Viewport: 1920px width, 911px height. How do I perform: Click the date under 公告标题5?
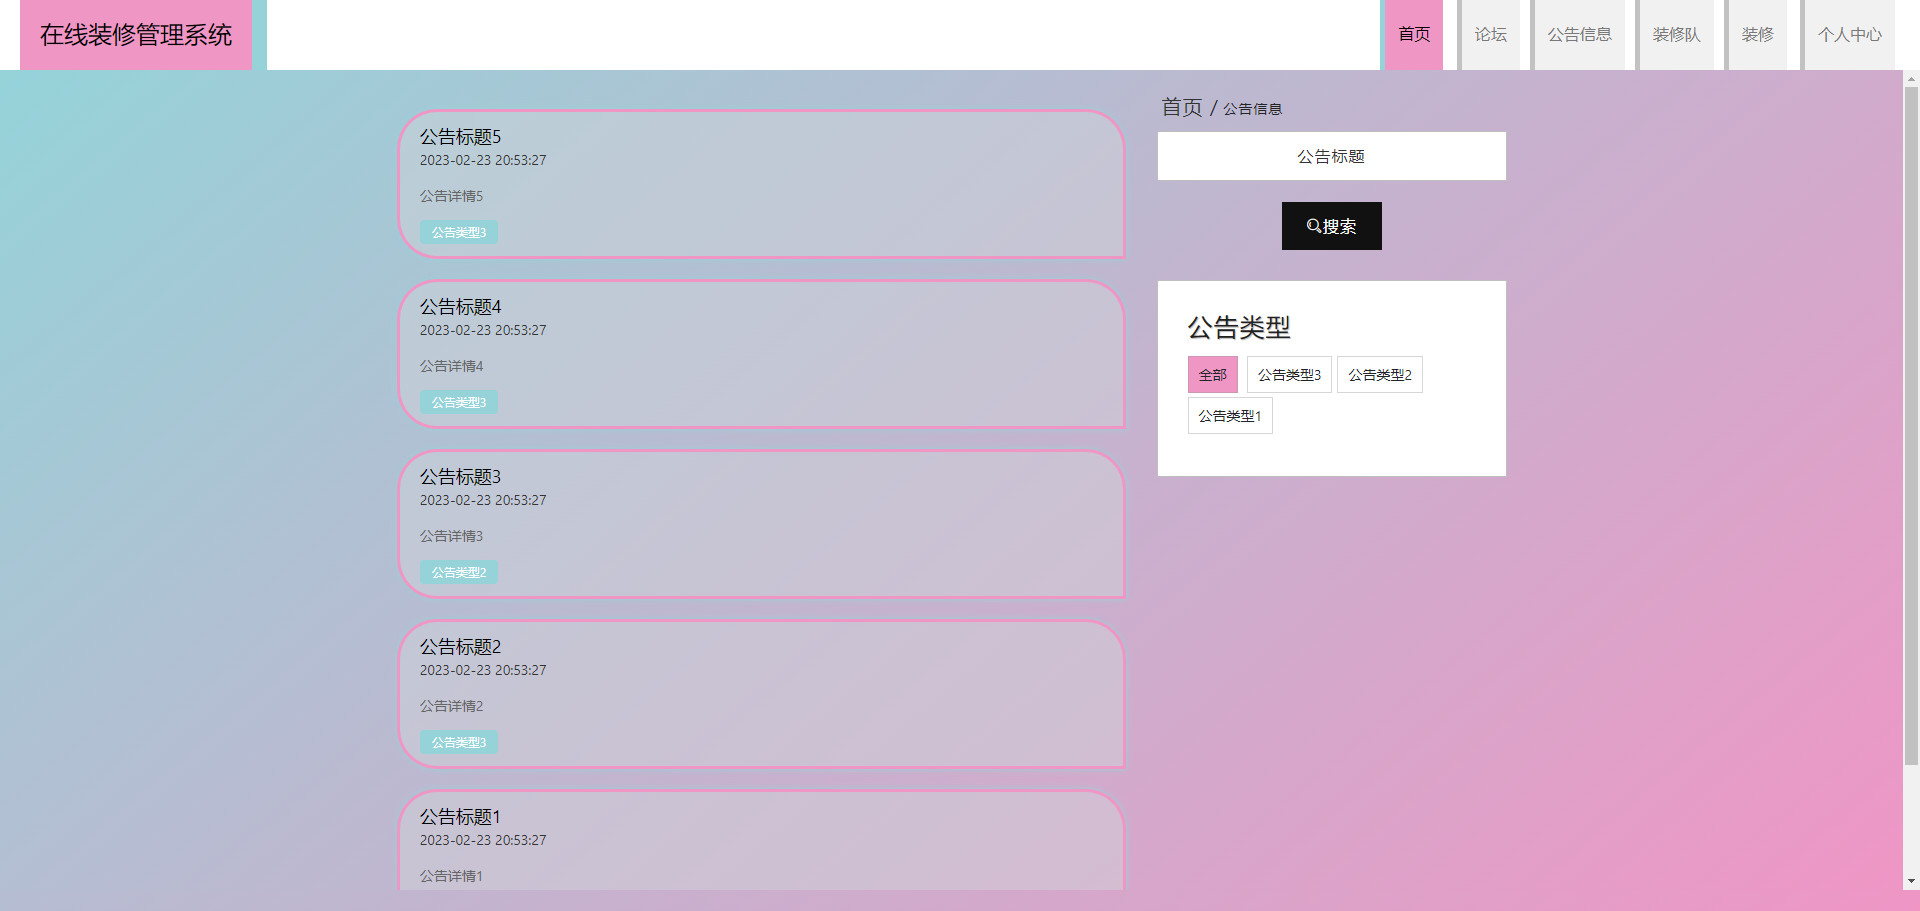click(x=483, y=160)
